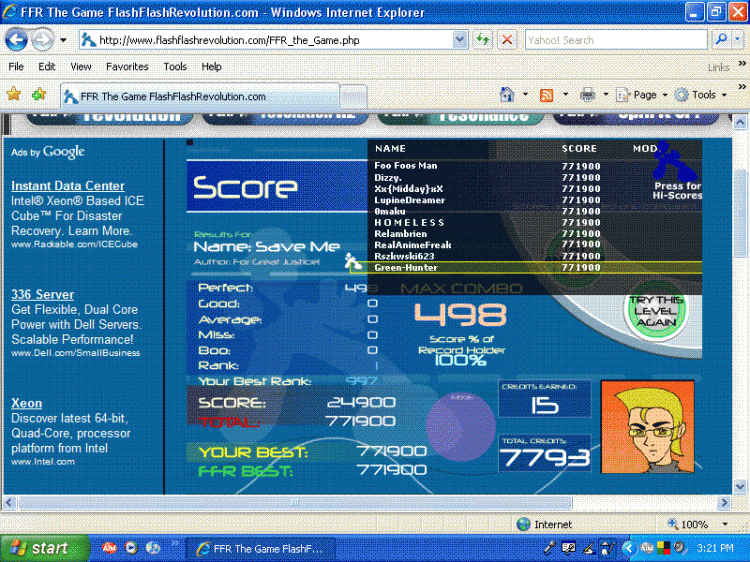Expand the zoom level 100% dropdown
This screenshot has width=750, height=562.
point(725,524)
